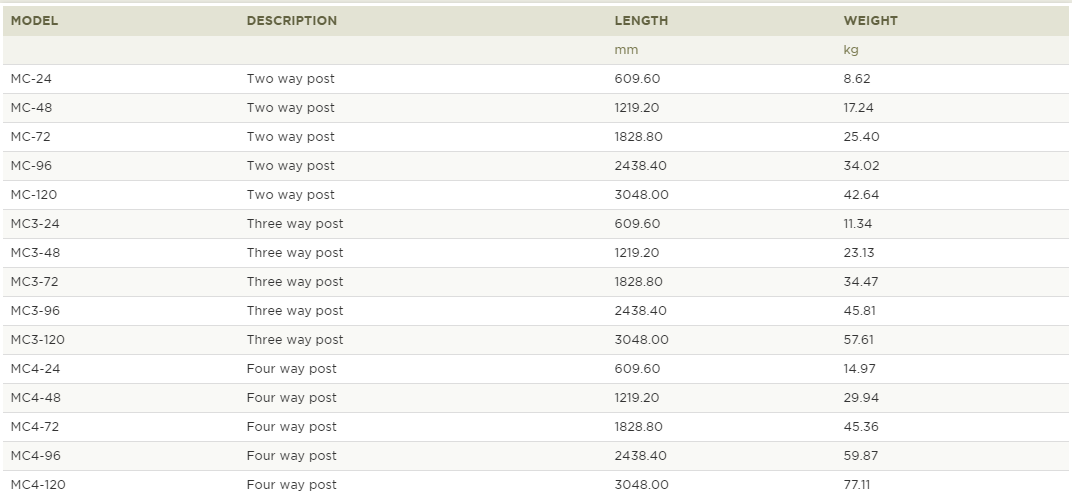Select the 8.62 weight value
This screenshot has width=1072, height=499.
857,79
